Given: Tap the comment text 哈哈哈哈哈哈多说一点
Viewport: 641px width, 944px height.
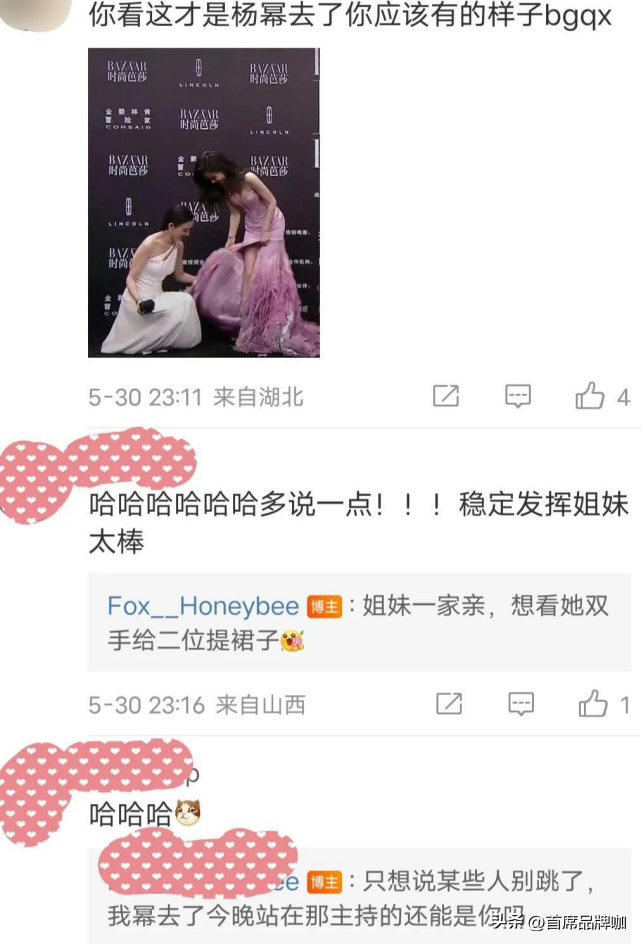Looking at the screenshot, I should 359,523.
